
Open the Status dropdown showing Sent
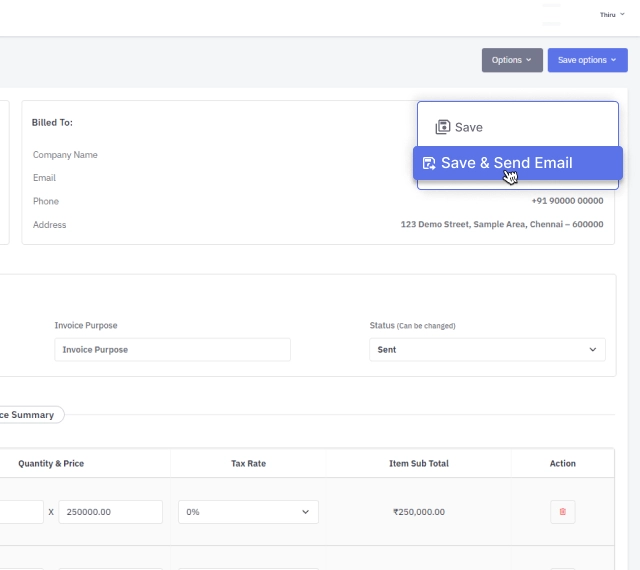tap(487, 350)
